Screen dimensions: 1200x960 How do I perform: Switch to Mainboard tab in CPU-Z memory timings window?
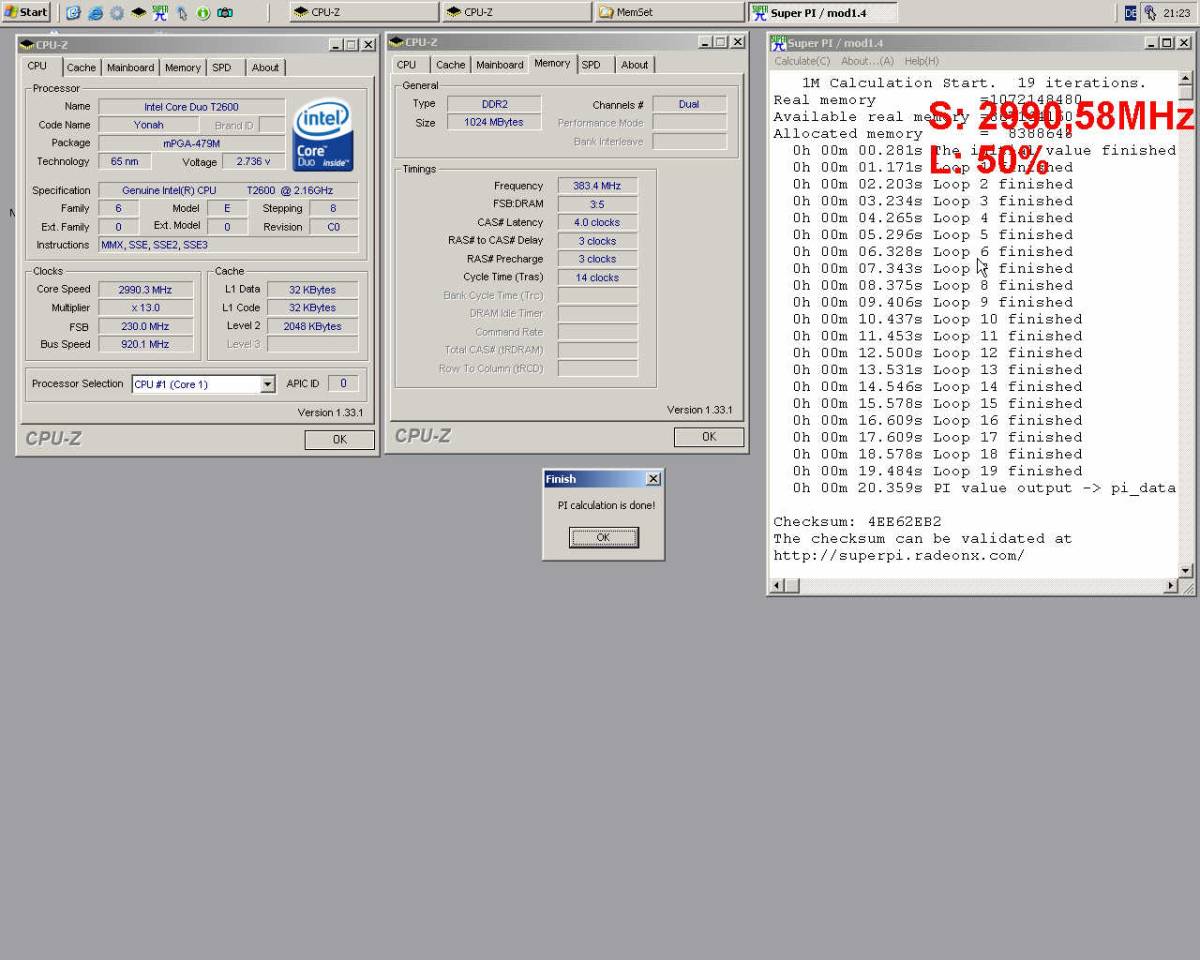[x=500, y=64]
